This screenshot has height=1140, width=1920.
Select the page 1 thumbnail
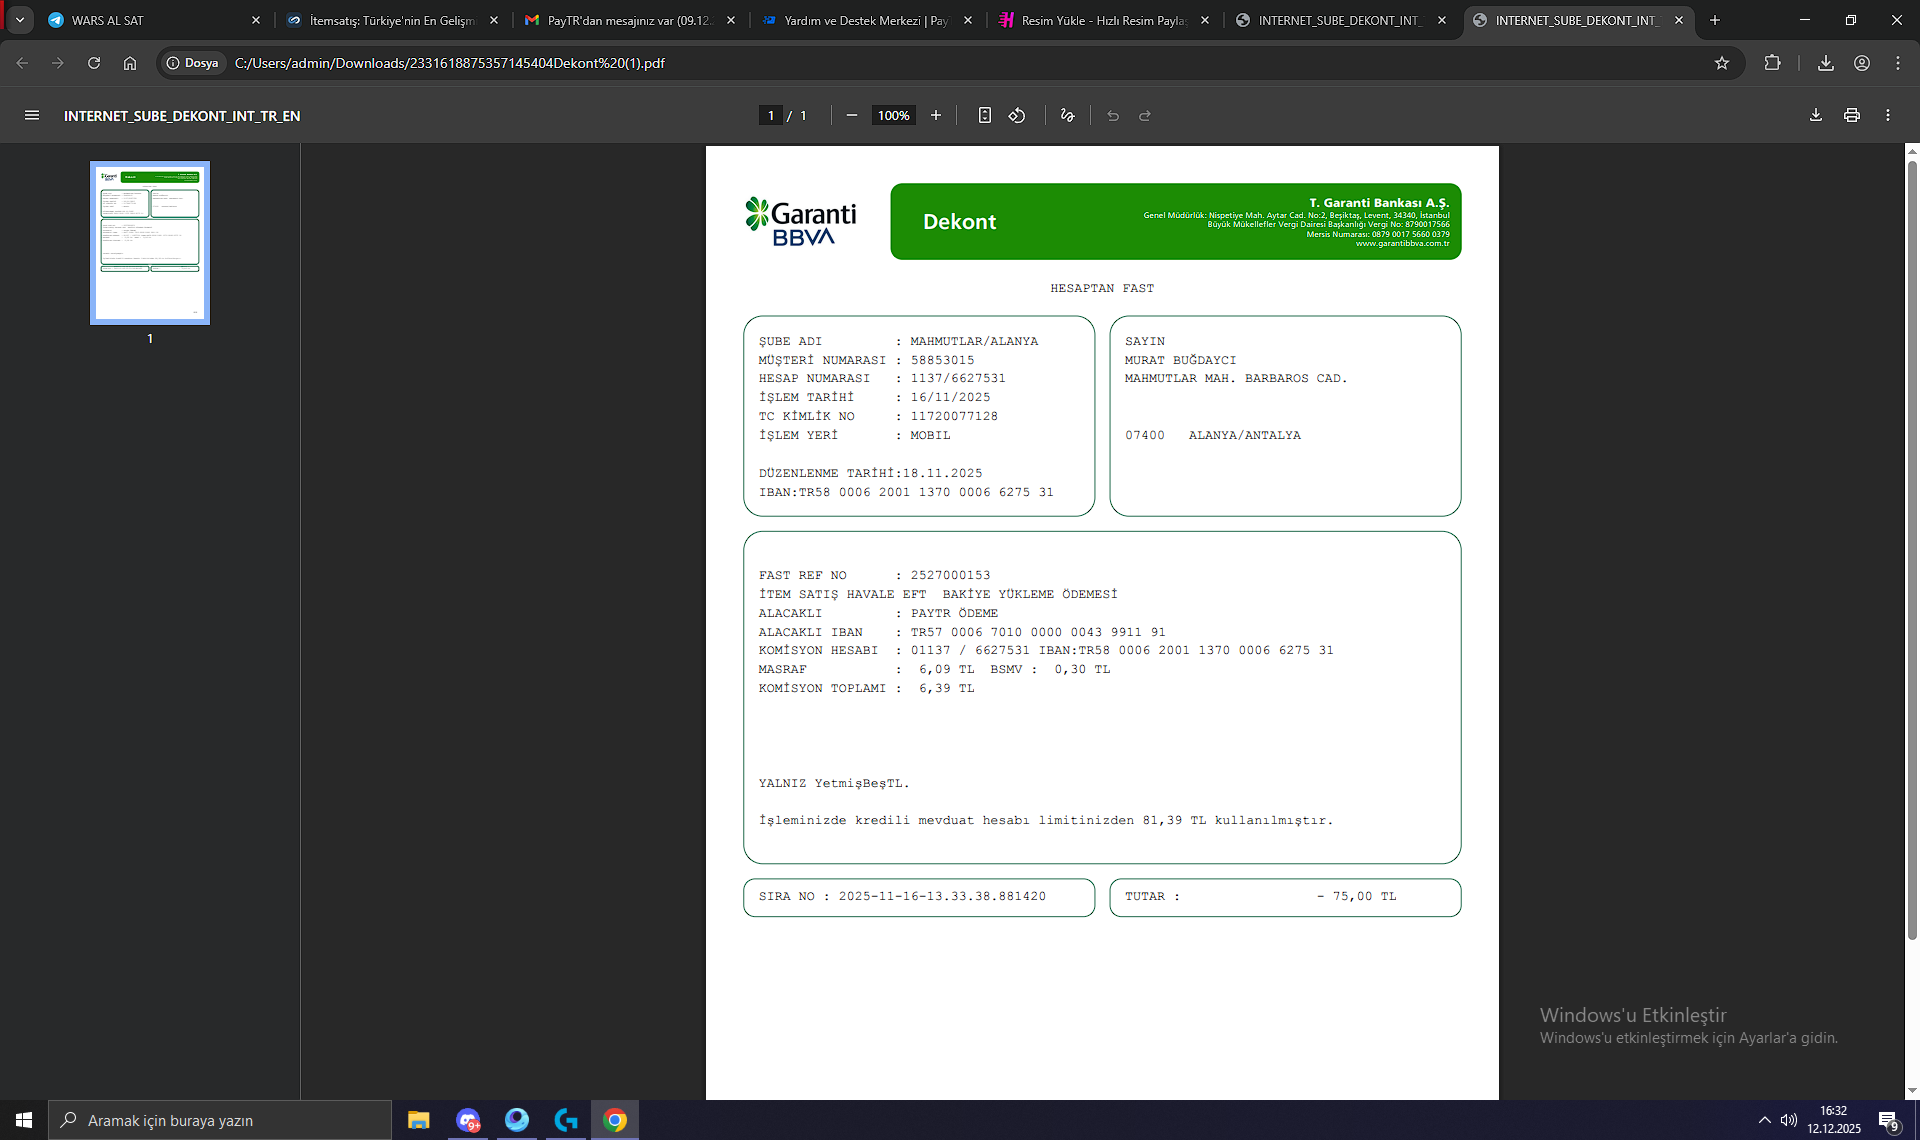point(150,243)
